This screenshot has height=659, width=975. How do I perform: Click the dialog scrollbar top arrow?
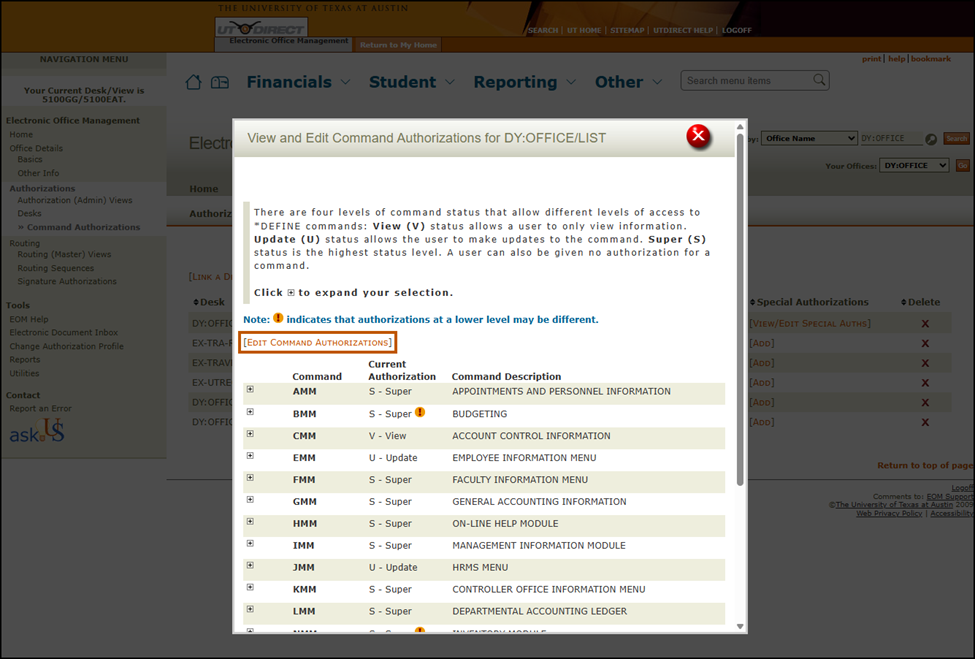pyautogui.click(x=740, y=127)
